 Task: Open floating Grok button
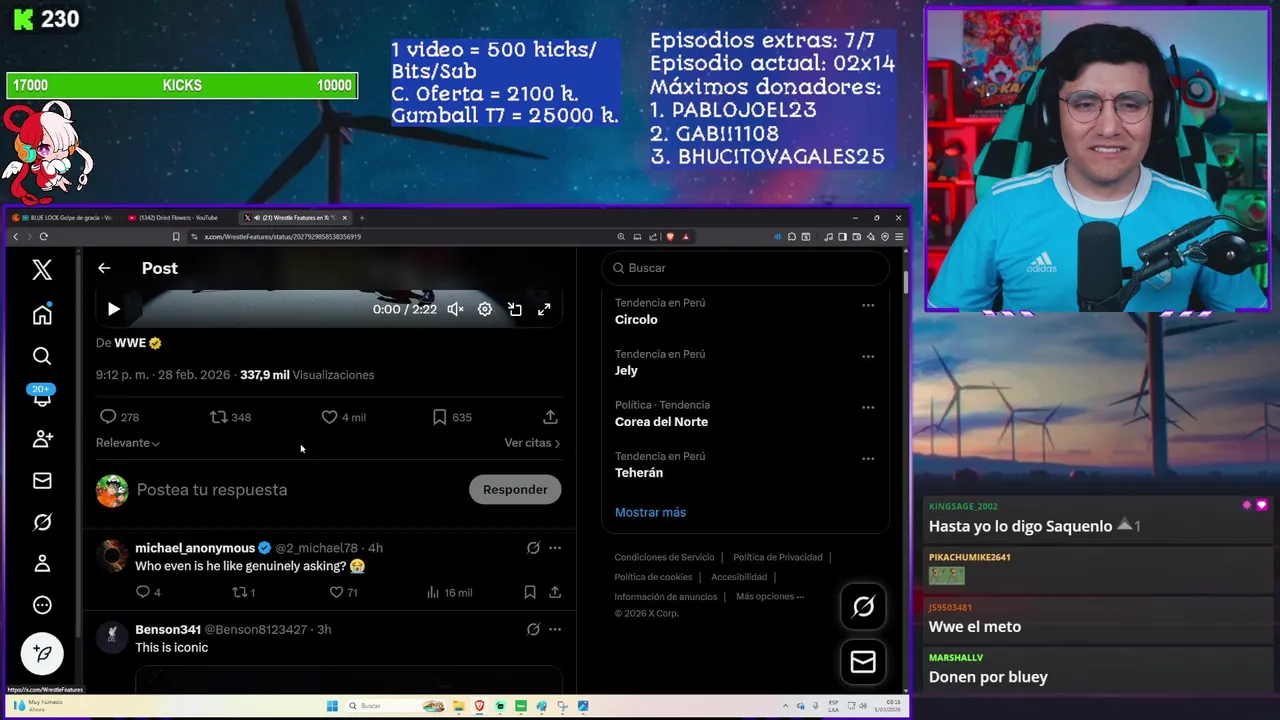coord(863,607)
